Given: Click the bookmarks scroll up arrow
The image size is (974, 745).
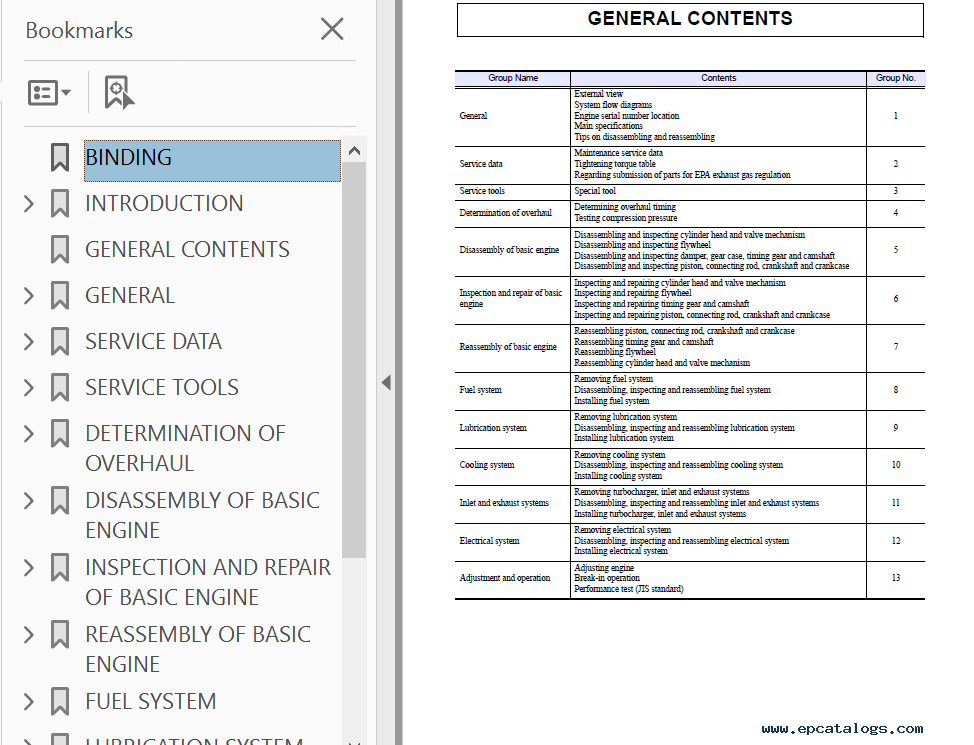Looking at the screenshot, I should [x=355, y=150].
